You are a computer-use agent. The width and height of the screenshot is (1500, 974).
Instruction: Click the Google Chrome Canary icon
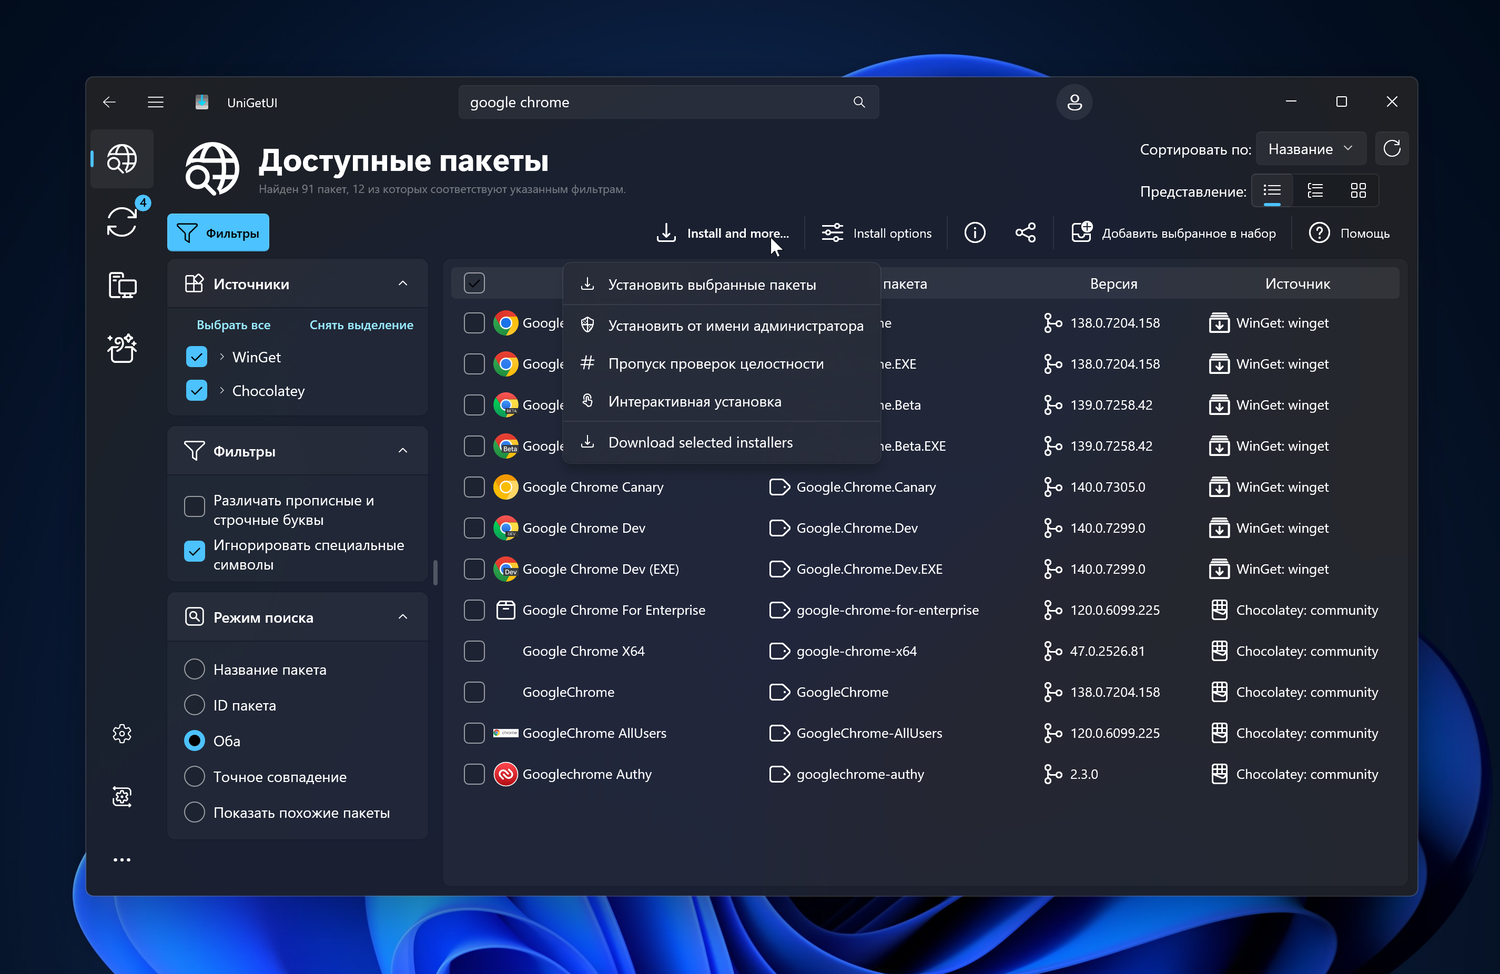(x=506, y=487)
